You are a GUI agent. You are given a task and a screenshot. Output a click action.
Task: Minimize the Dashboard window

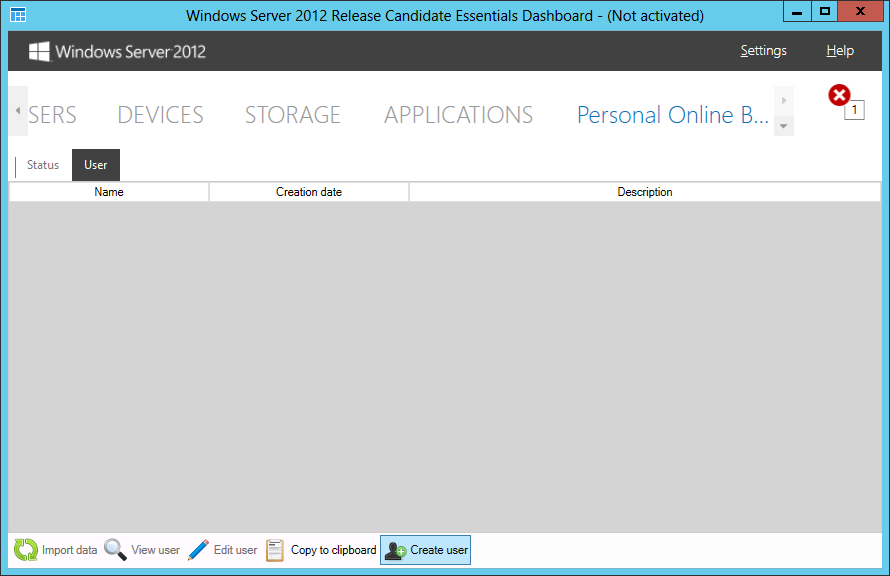(797, 12)
